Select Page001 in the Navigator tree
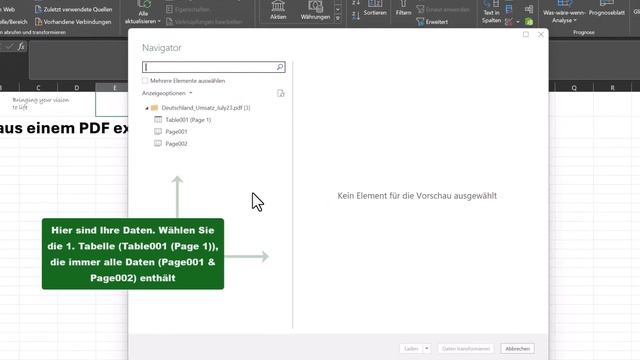This screenshot has width=640, height=360. click(x=171, y=131)
